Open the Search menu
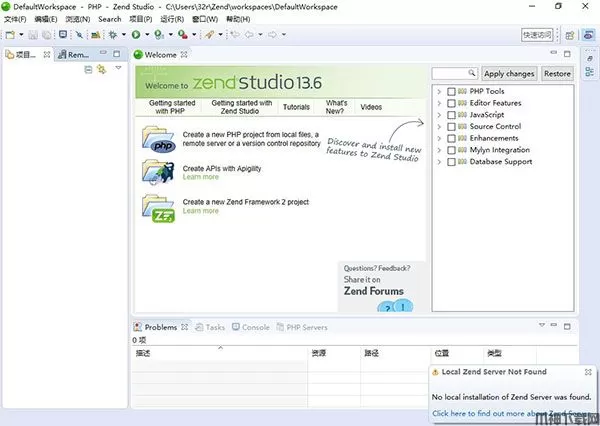Image resolution: width=600 pixels, height=426 pixels. 109,19
